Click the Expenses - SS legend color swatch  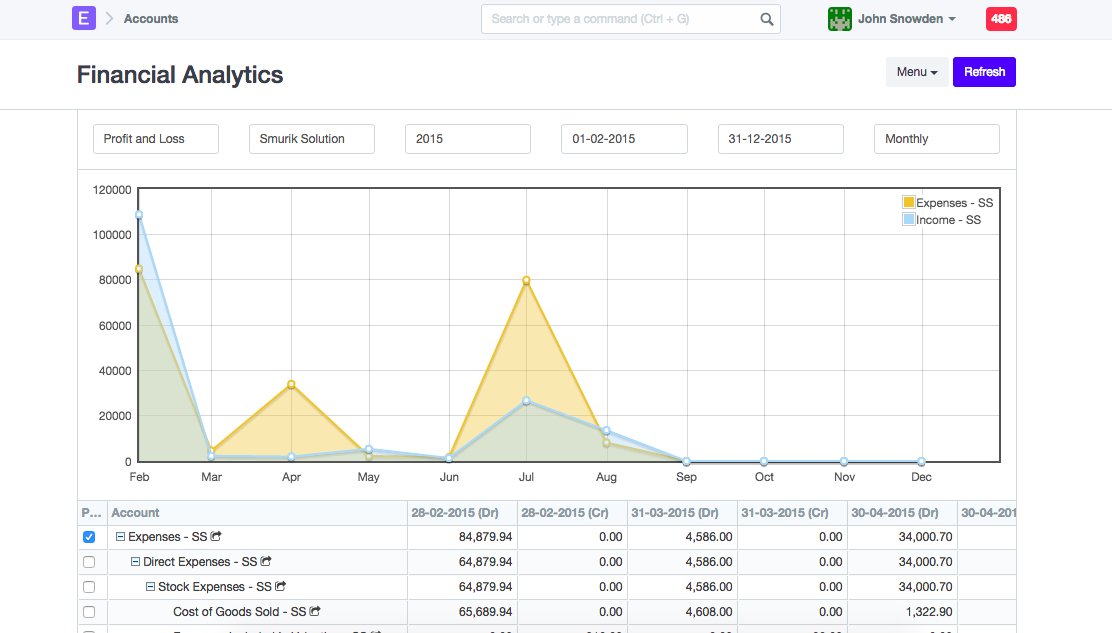point(908,203)
